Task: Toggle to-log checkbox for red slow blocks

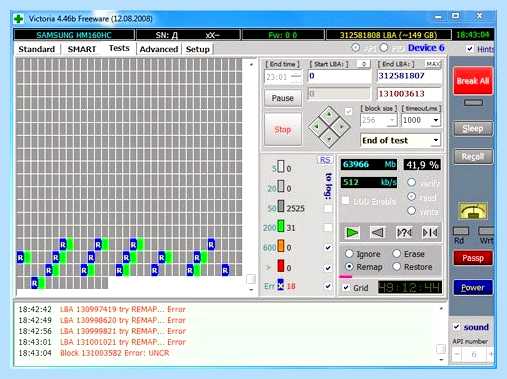Action: click(328, 268)
